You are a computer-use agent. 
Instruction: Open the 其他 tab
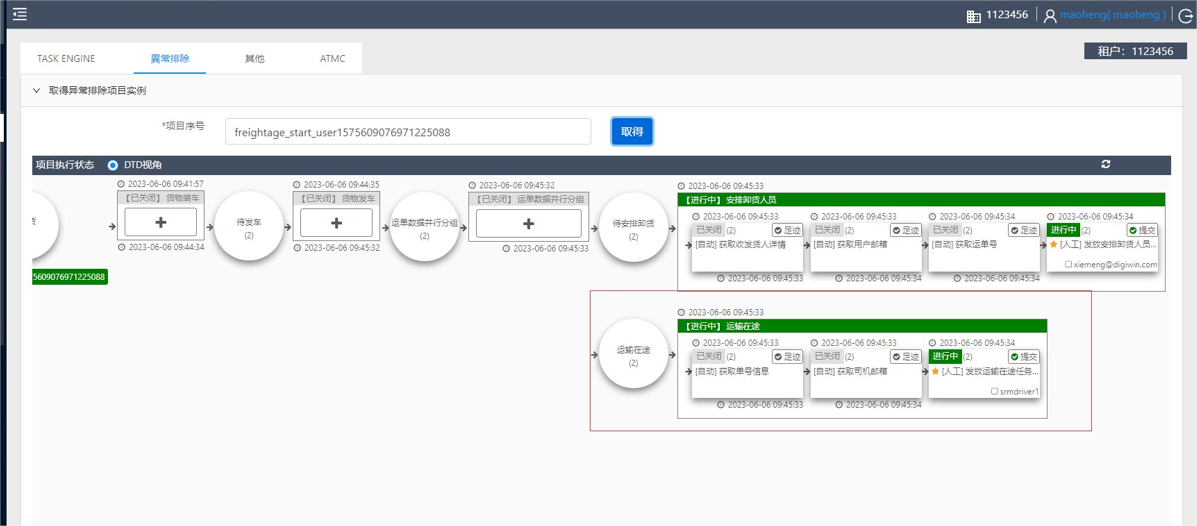254,59
